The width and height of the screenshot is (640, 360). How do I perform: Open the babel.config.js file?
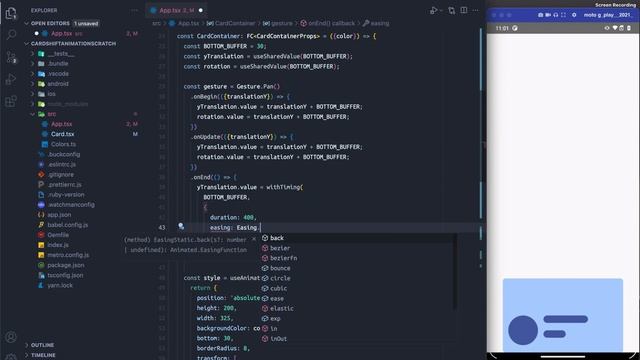coord(67,225)
